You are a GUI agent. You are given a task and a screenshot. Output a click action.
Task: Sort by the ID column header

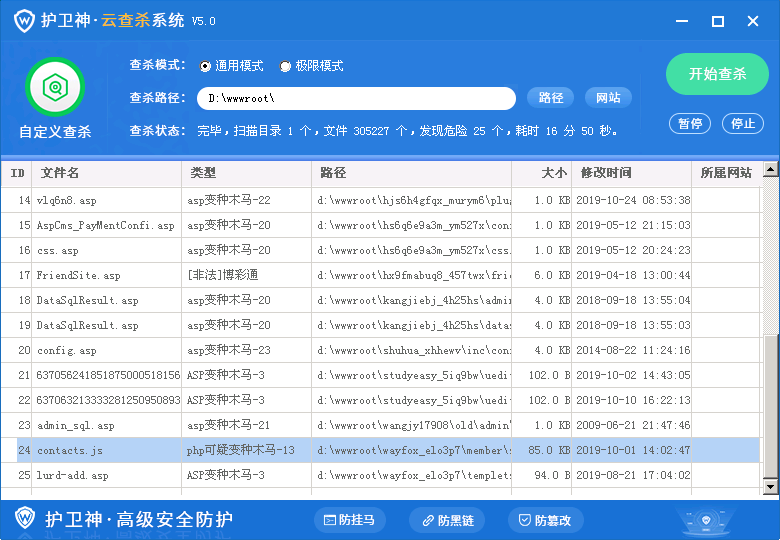(x=16, y=173)
